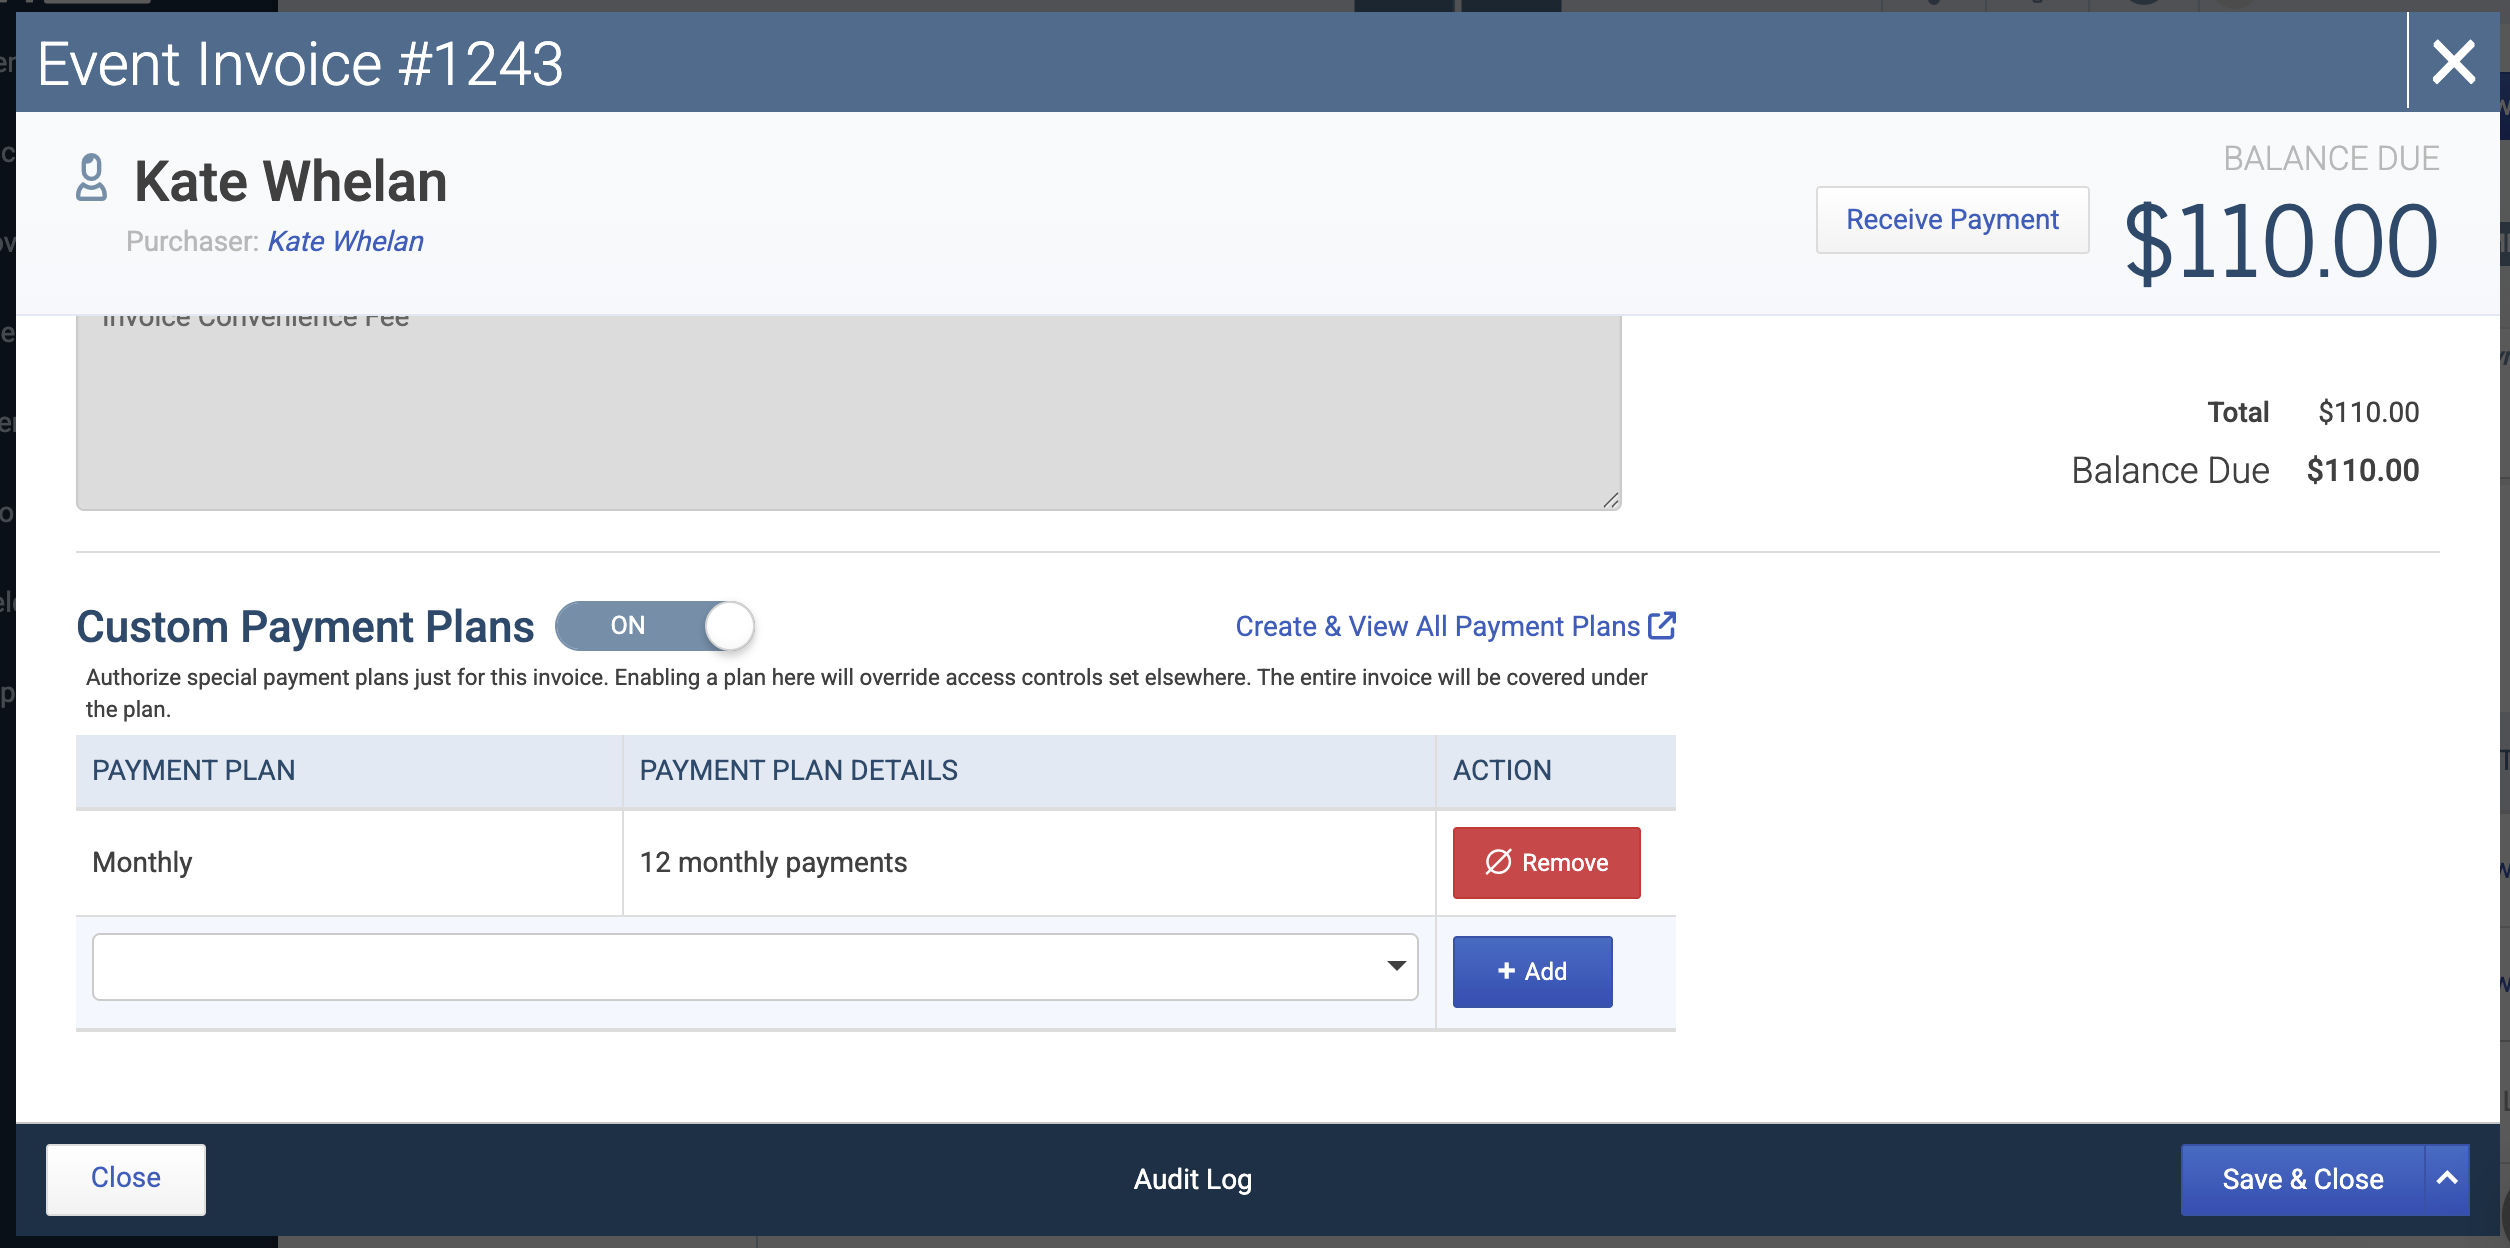2510x1248 pixels.
Task: Open purchaser Kate Whelan link
Action: (345, 241)
